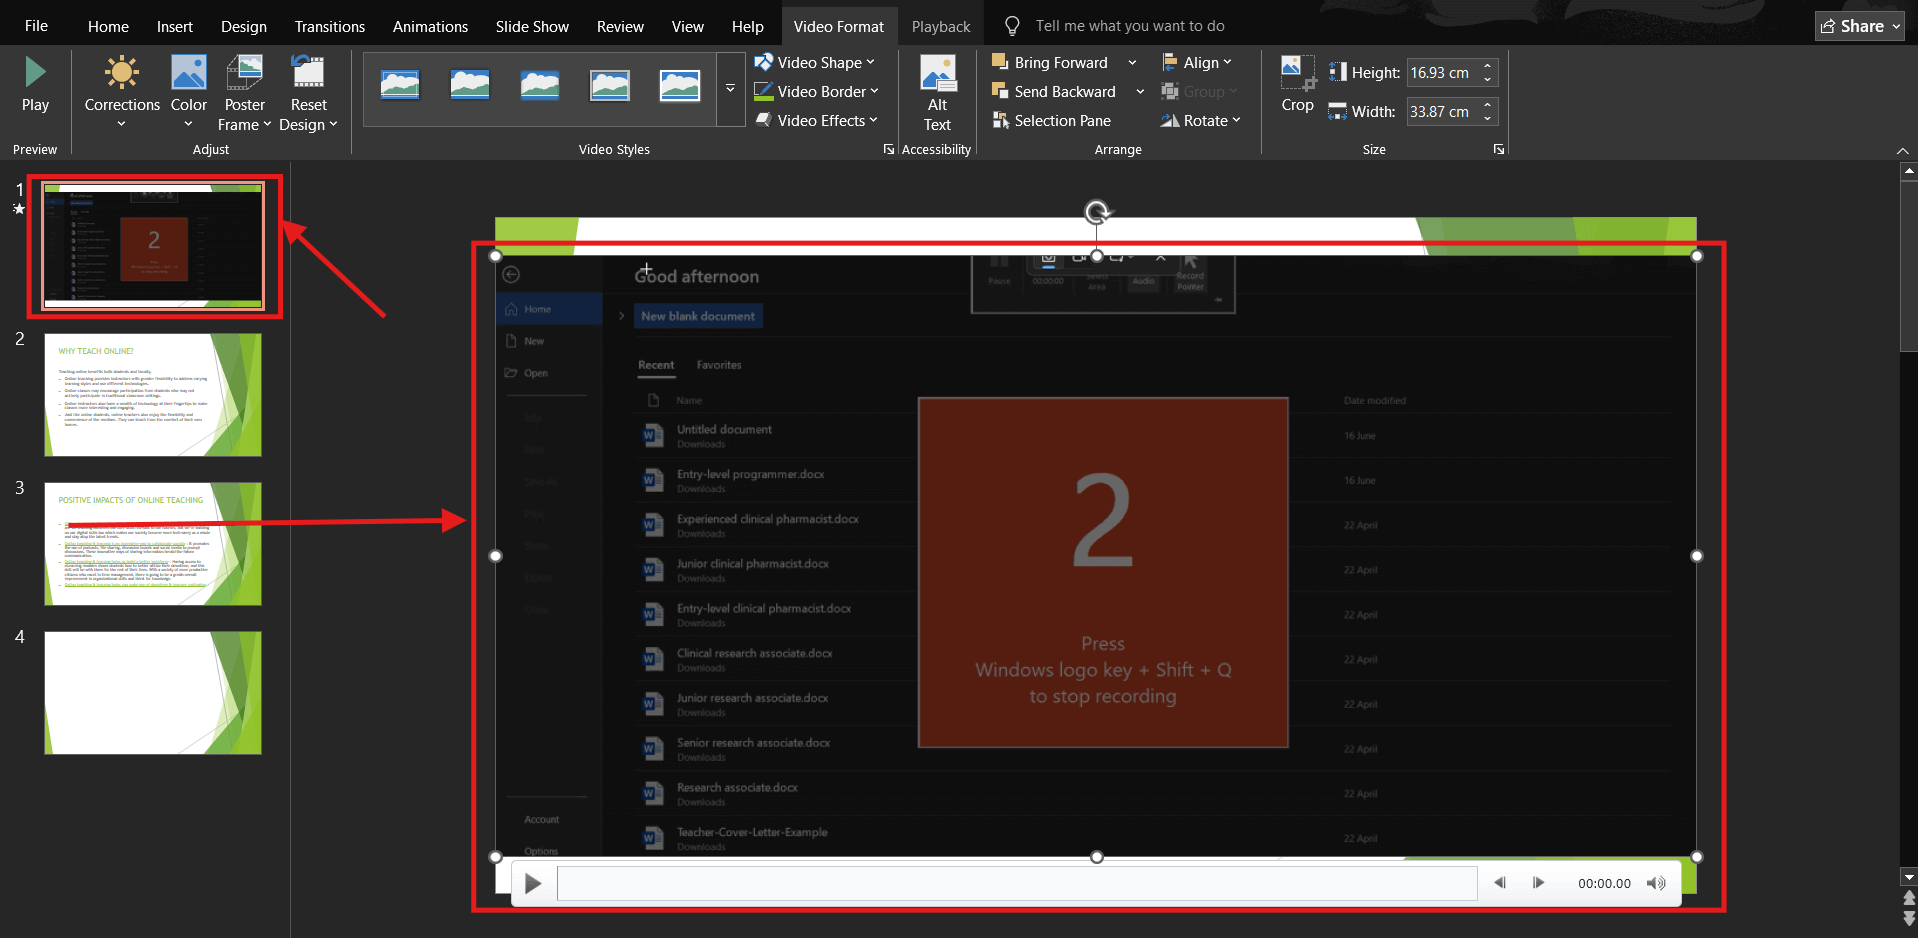Open the Rotate dropdown menu
1918x938 pixels.
pos(1201,120)
